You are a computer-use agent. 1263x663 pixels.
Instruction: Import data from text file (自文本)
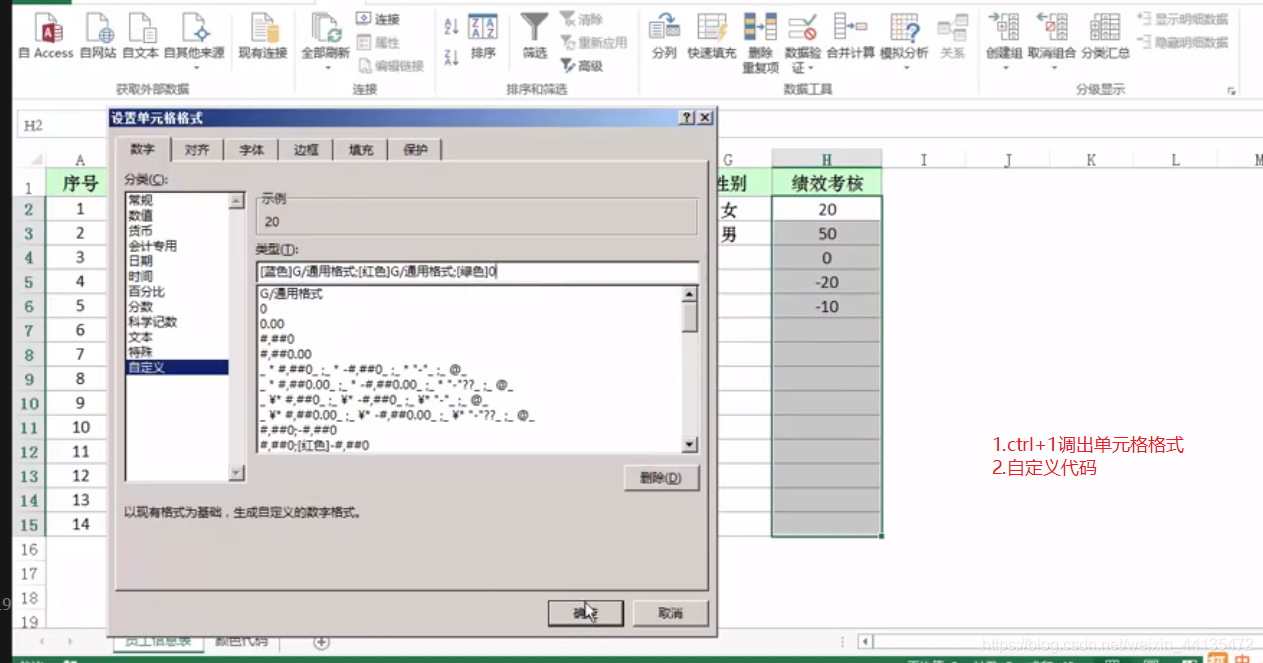click(x=140, y=36)
